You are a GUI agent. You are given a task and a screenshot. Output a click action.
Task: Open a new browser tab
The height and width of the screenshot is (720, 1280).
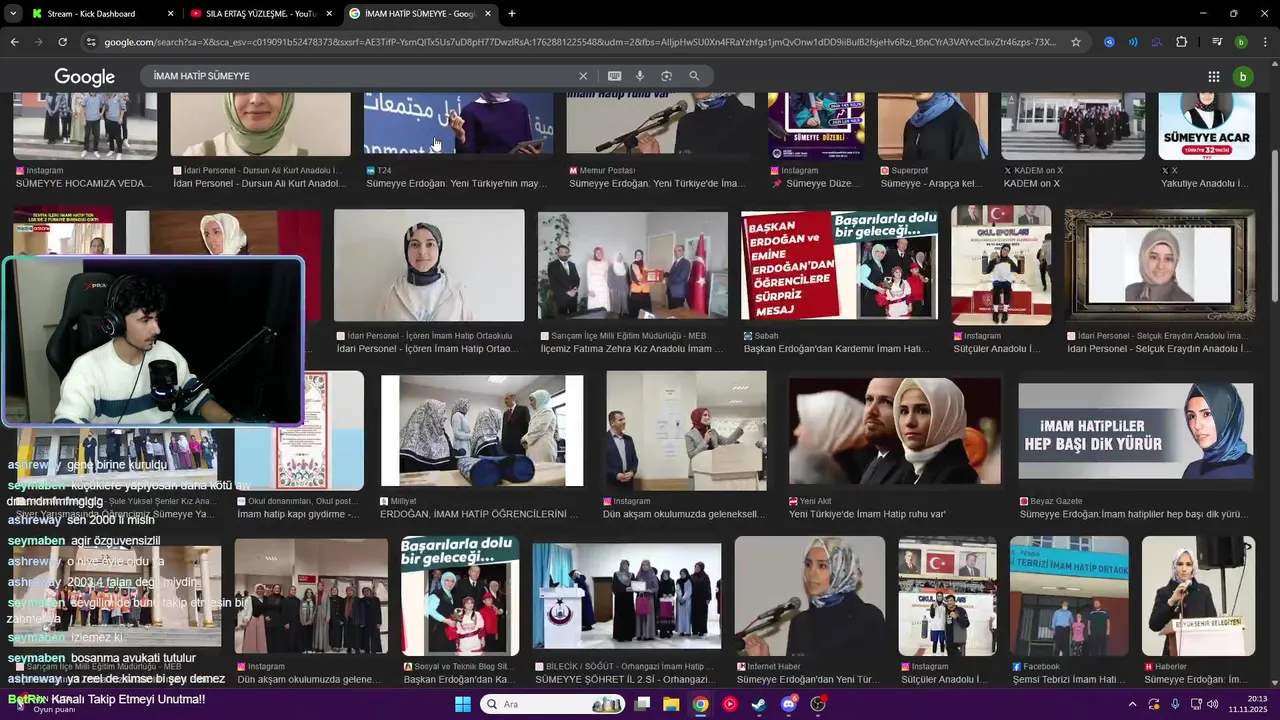point(512,14)
